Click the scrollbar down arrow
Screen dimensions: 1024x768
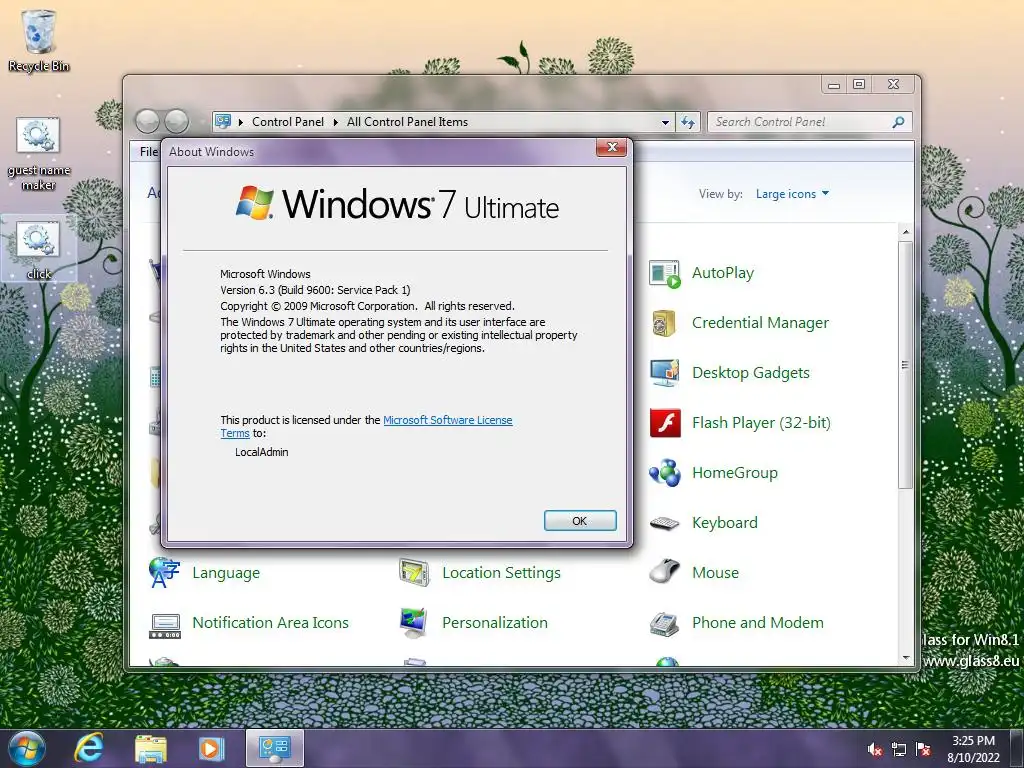tap(906, 658)
